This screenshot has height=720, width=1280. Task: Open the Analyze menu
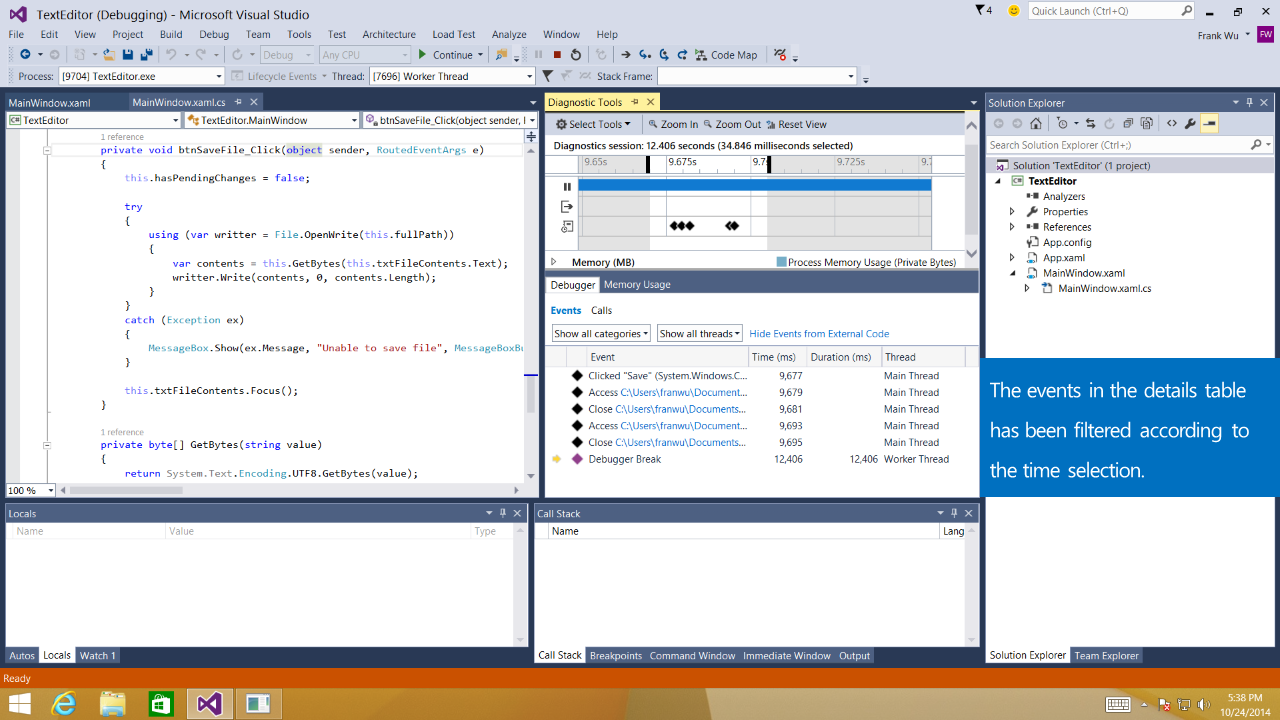click(x=509, y=34)
